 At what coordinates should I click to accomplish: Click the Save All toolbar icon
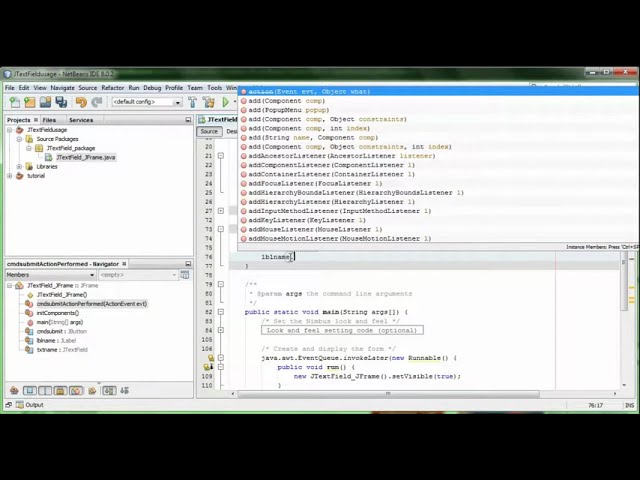coord(61,102)
